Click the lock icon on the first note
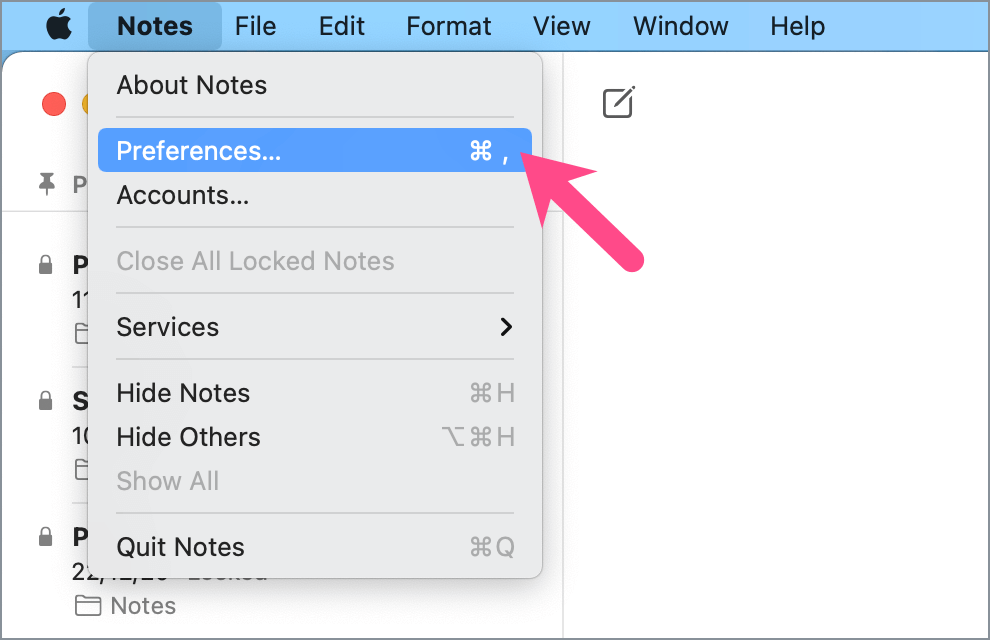This screenshot has width=990, height=640. click(45, 264)
